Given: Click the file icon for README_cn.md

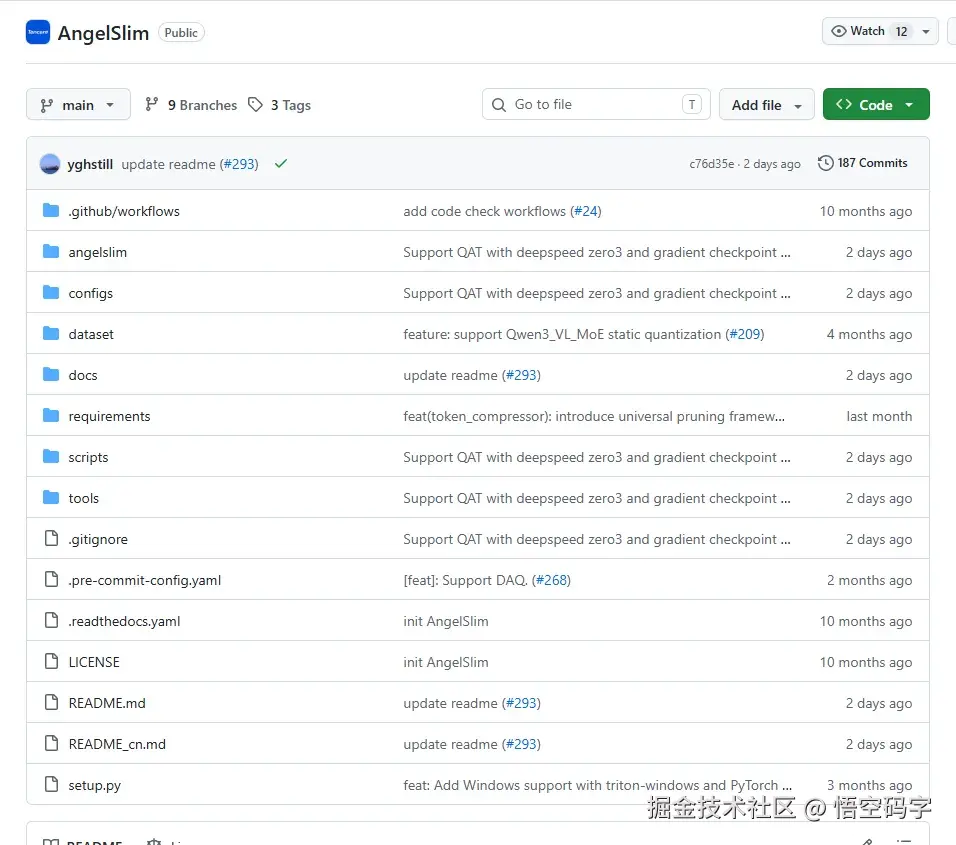Looking at the screenshot, I should pyautogui.click(x=52, y=743).
